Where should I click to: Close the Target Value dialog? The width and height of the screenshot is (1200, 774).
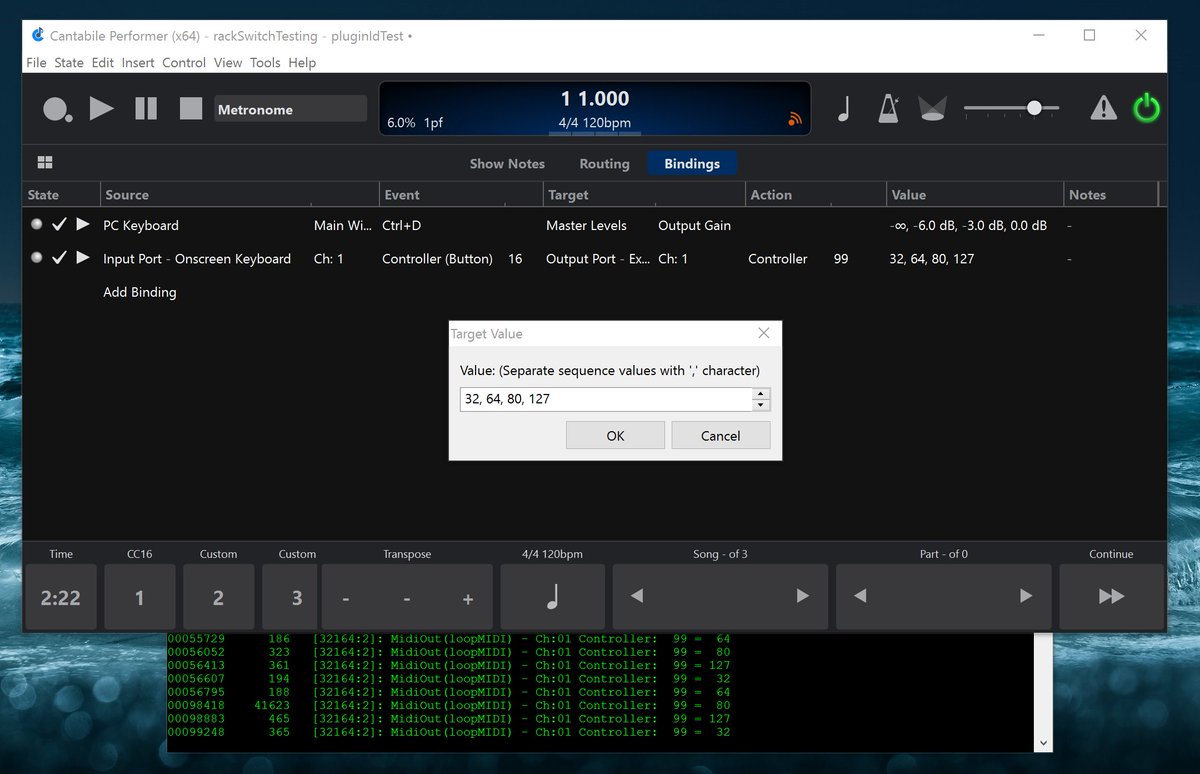(x=764, y=333)
